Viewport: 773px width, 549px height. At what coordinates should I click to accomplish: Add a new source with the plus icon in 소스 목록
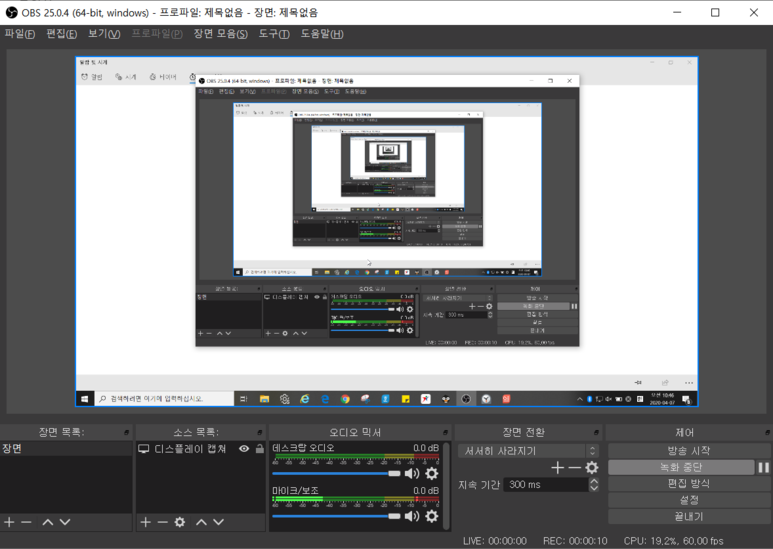click(x=145, y=522)
